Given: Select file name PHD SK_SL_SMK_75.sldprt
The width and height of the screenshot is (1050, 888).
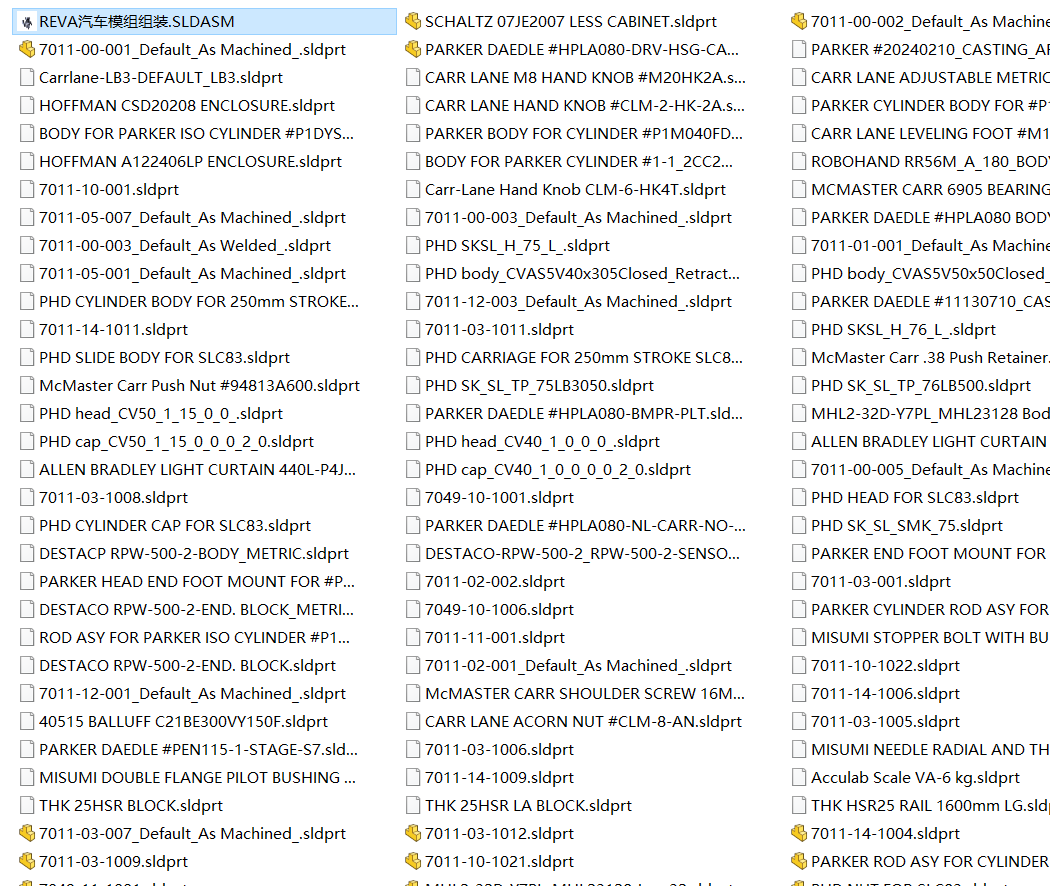Looking at the screenshot, I should (x=907, y=526).
